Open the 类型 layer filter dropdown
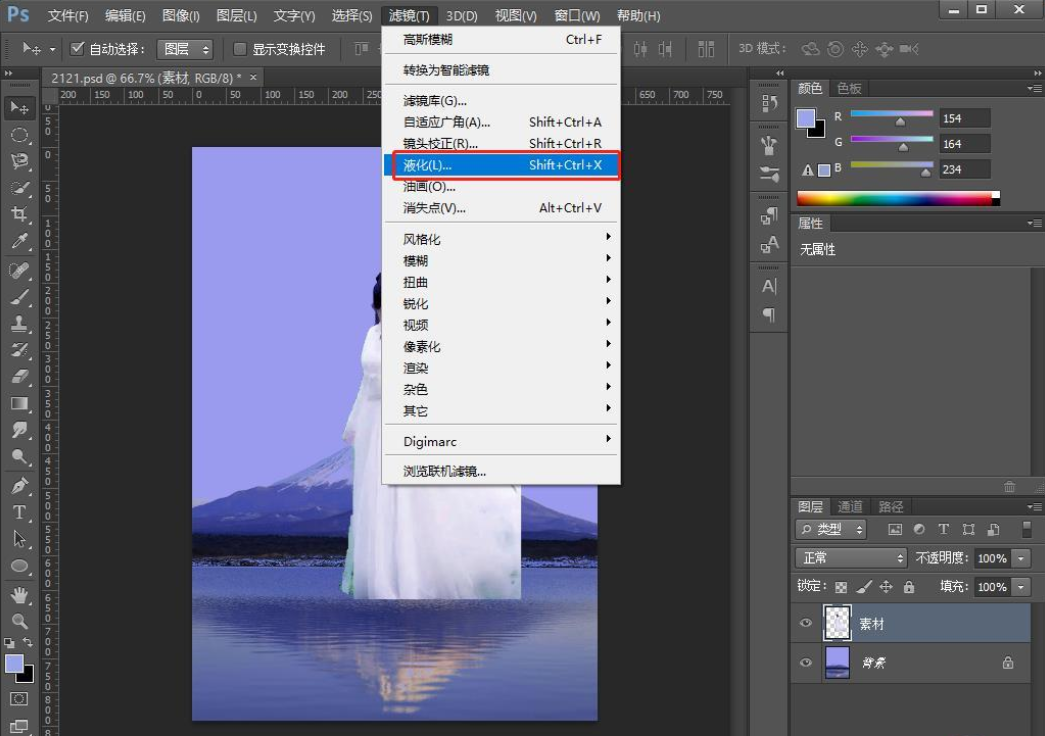The width and height of the screenshot is (1045, 736). pyautogui.click(x=831, y=529)
